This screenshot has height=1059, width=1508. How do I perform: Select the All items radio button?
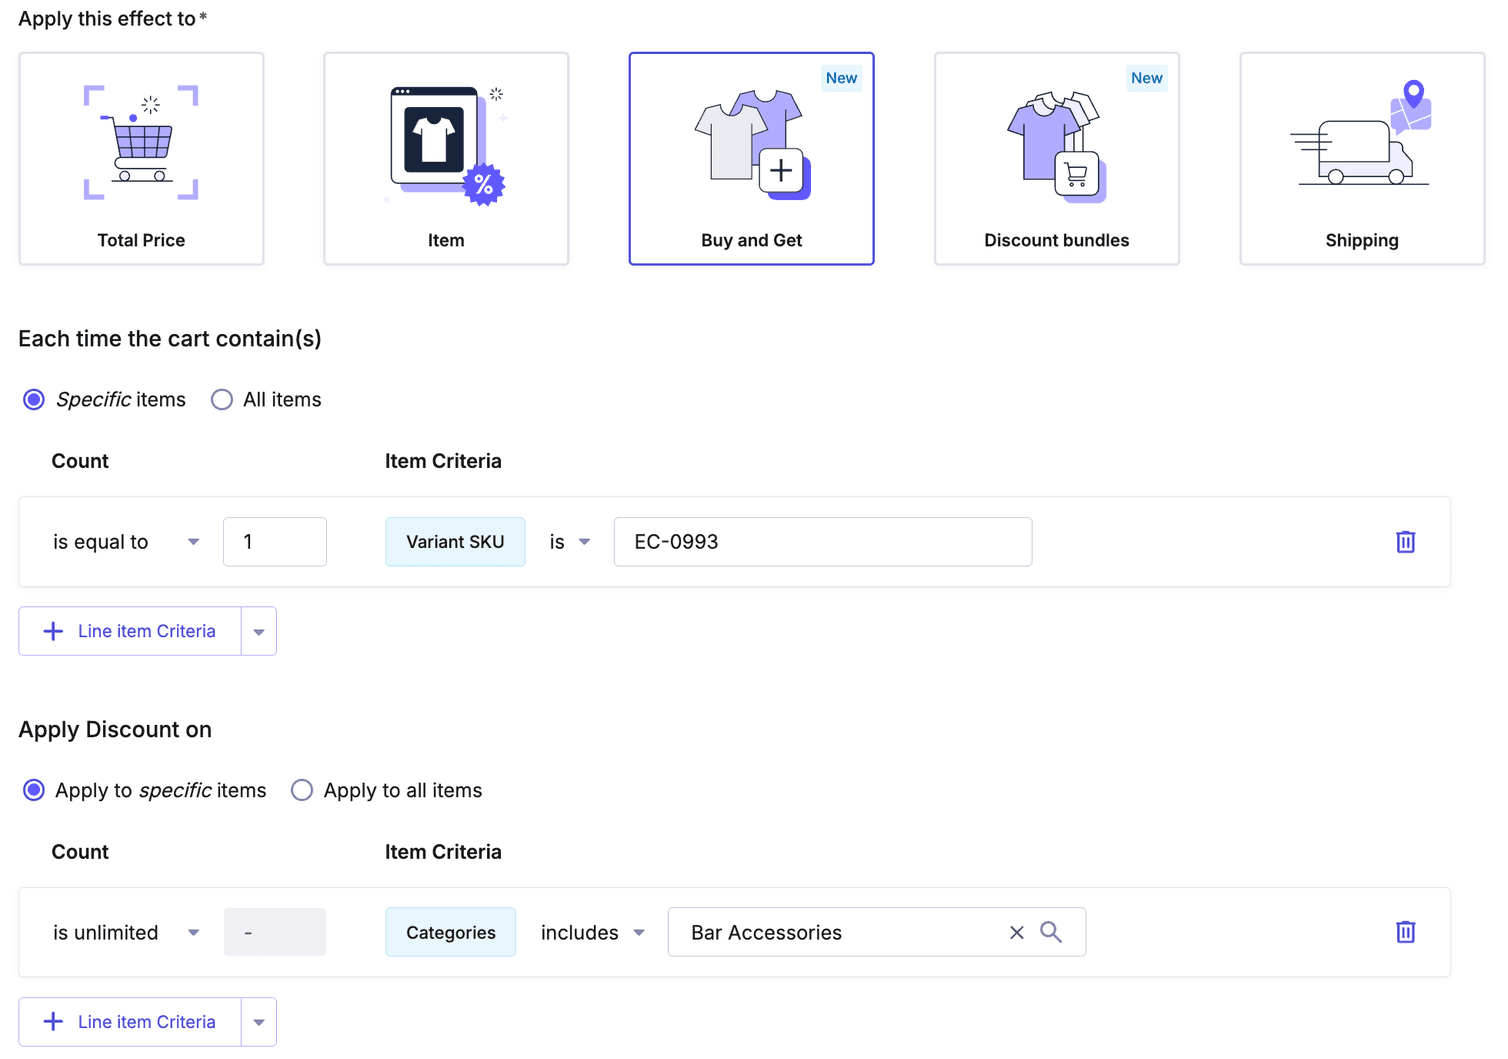click(222, 400)
